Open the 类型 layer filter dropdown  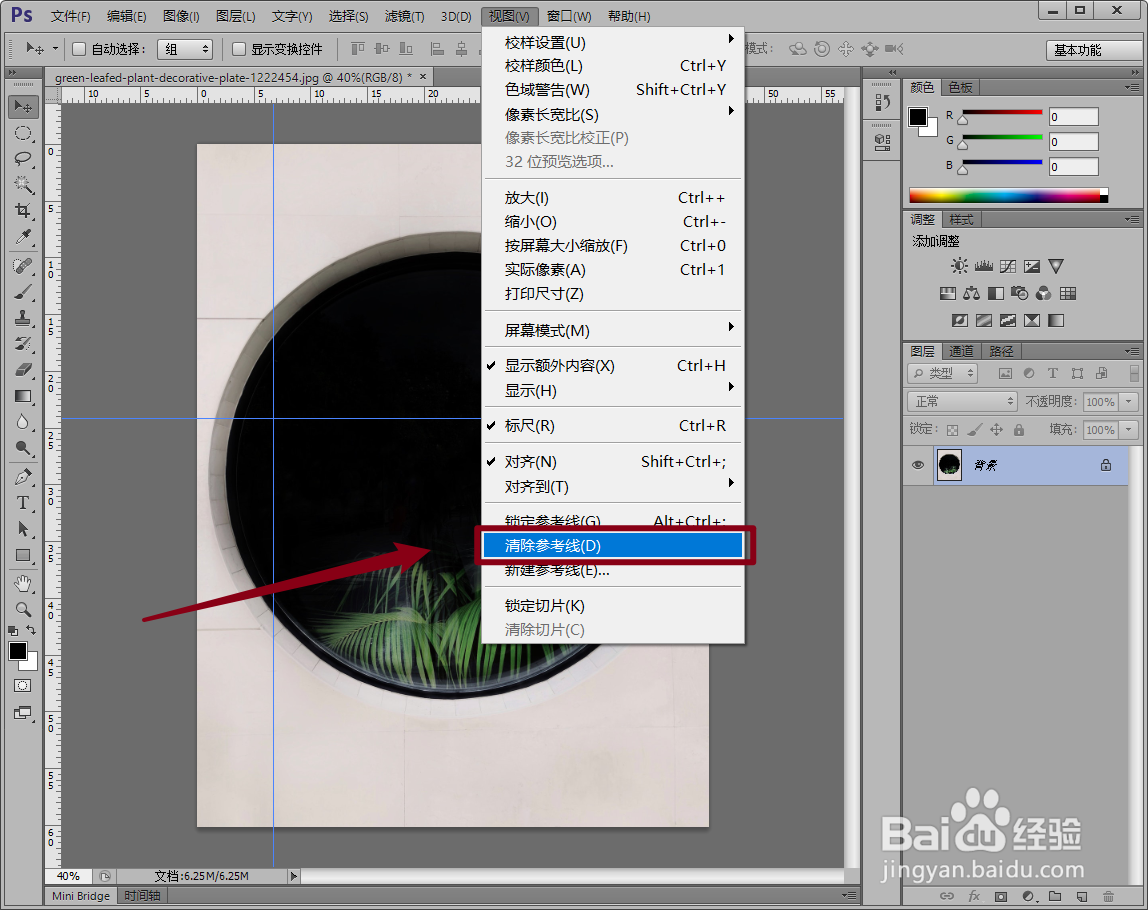point(941,372)
